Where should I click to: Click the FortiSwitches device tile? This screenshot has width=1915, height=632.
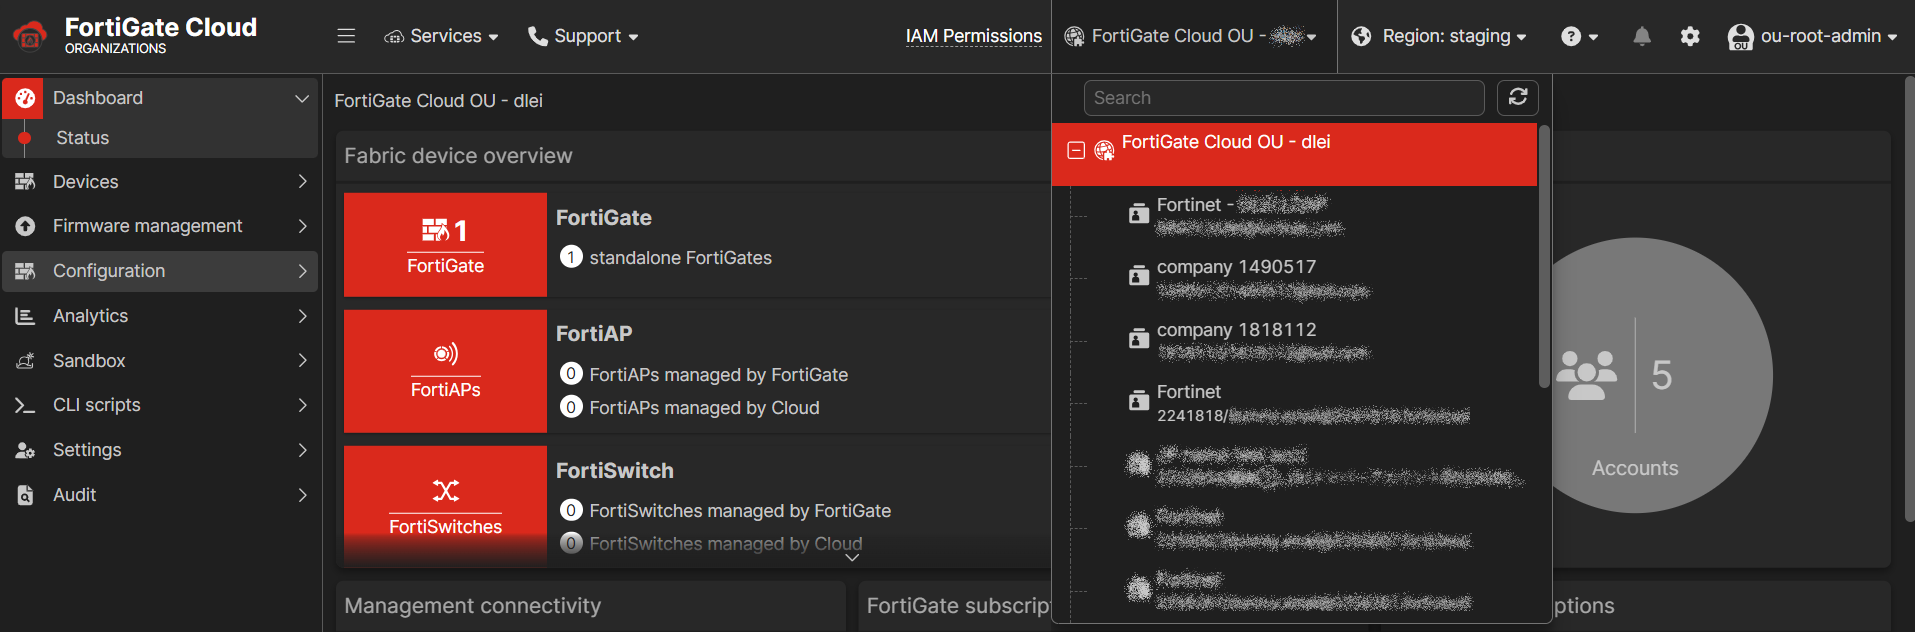(x=445, y=506)
